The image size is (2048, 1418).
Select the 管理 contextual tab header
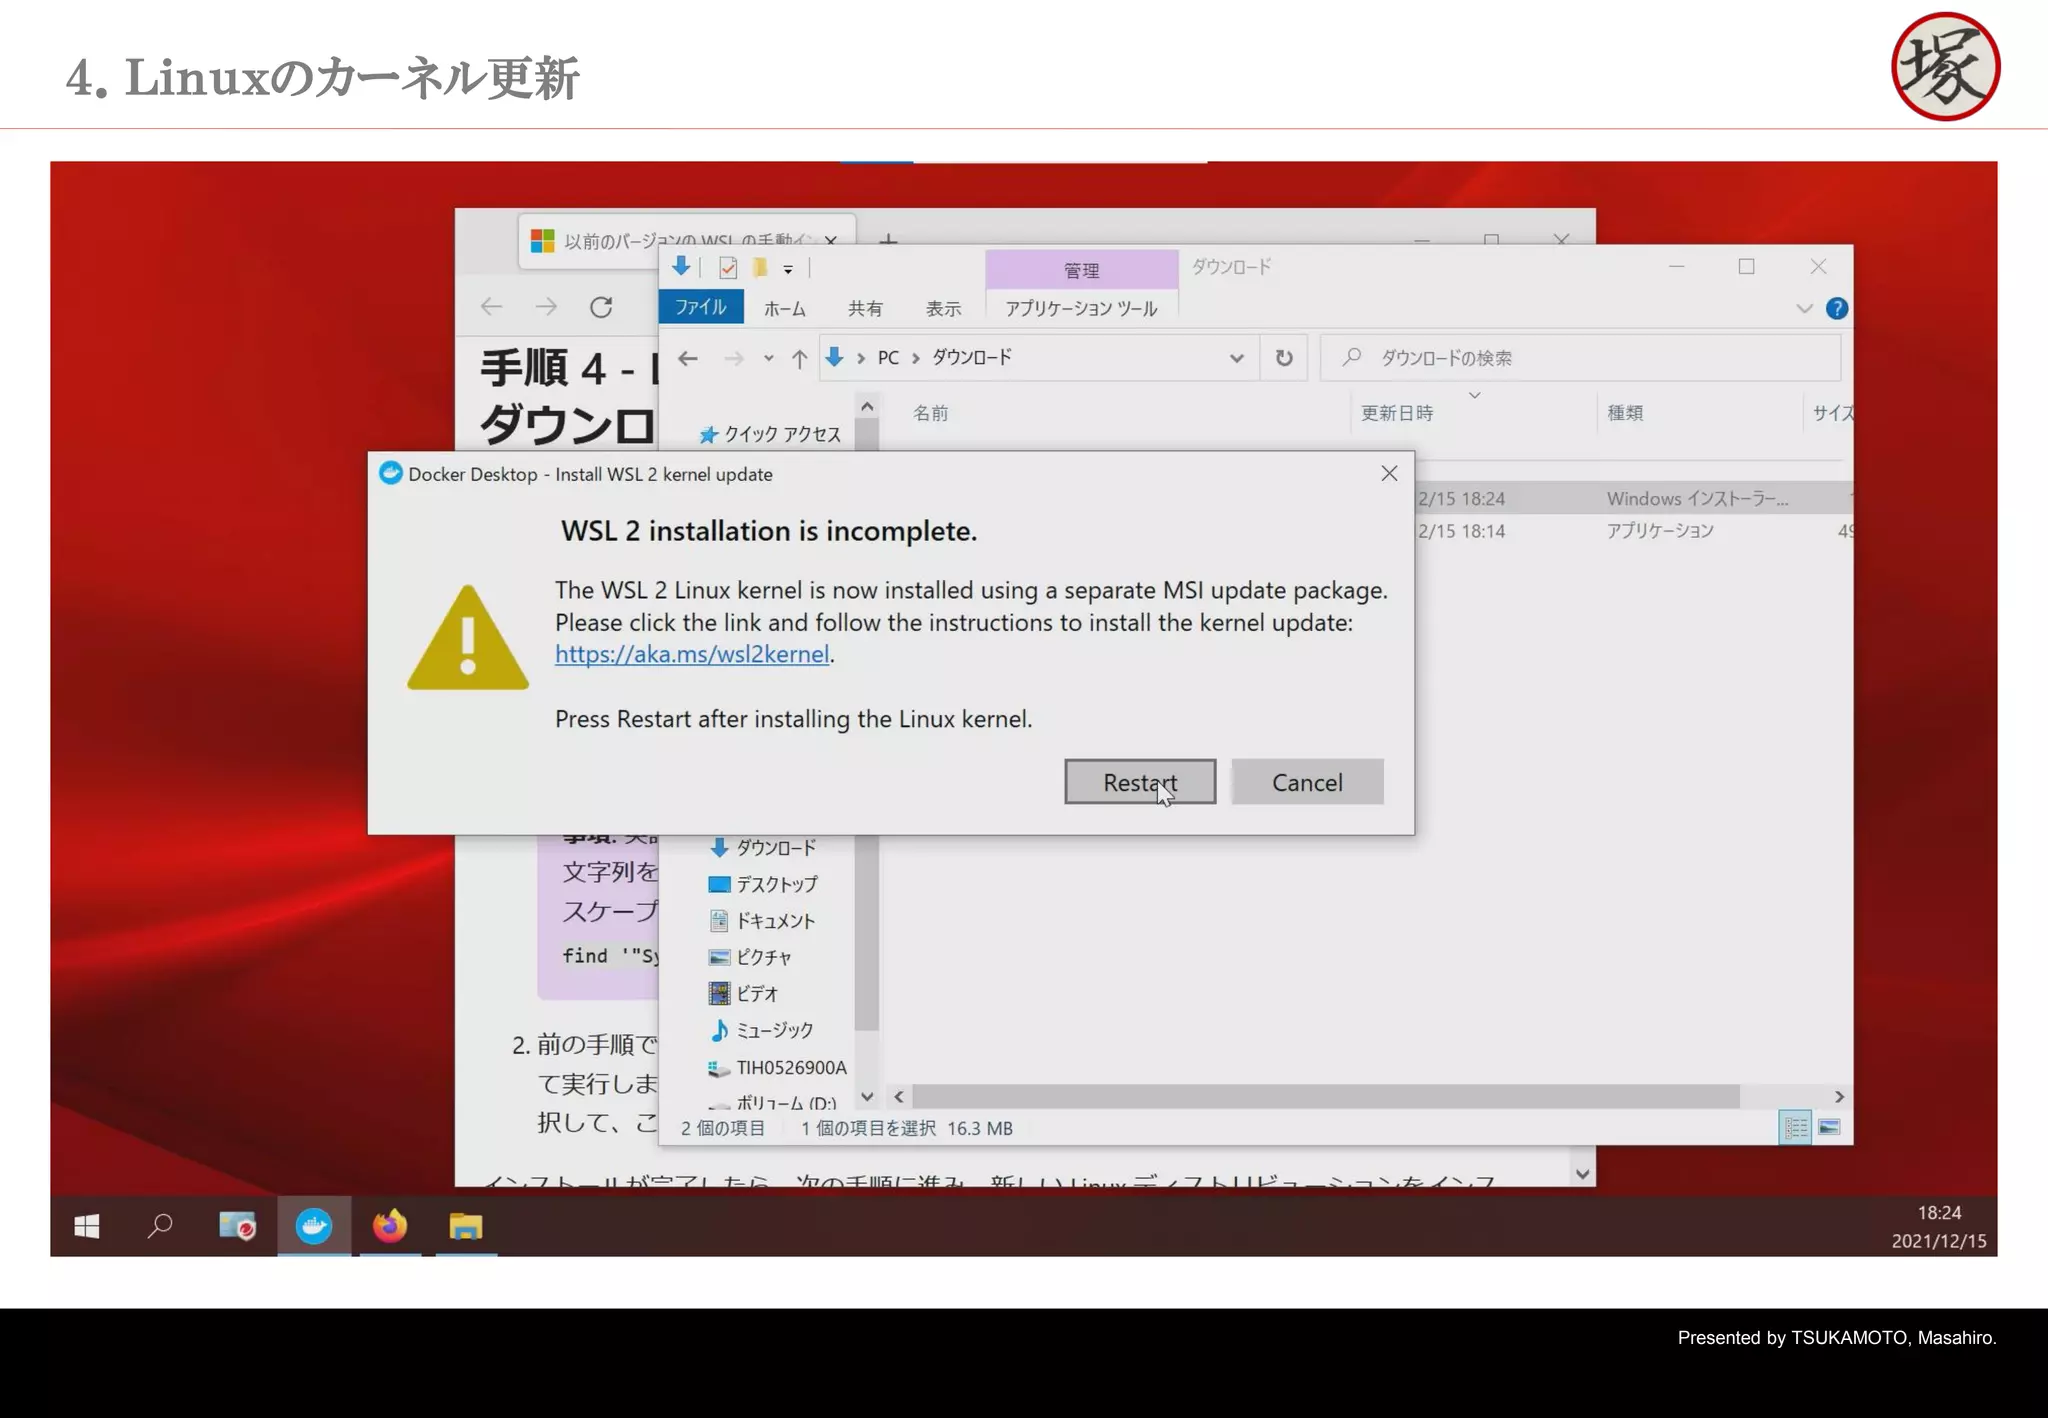click(x=1081, y=270)
